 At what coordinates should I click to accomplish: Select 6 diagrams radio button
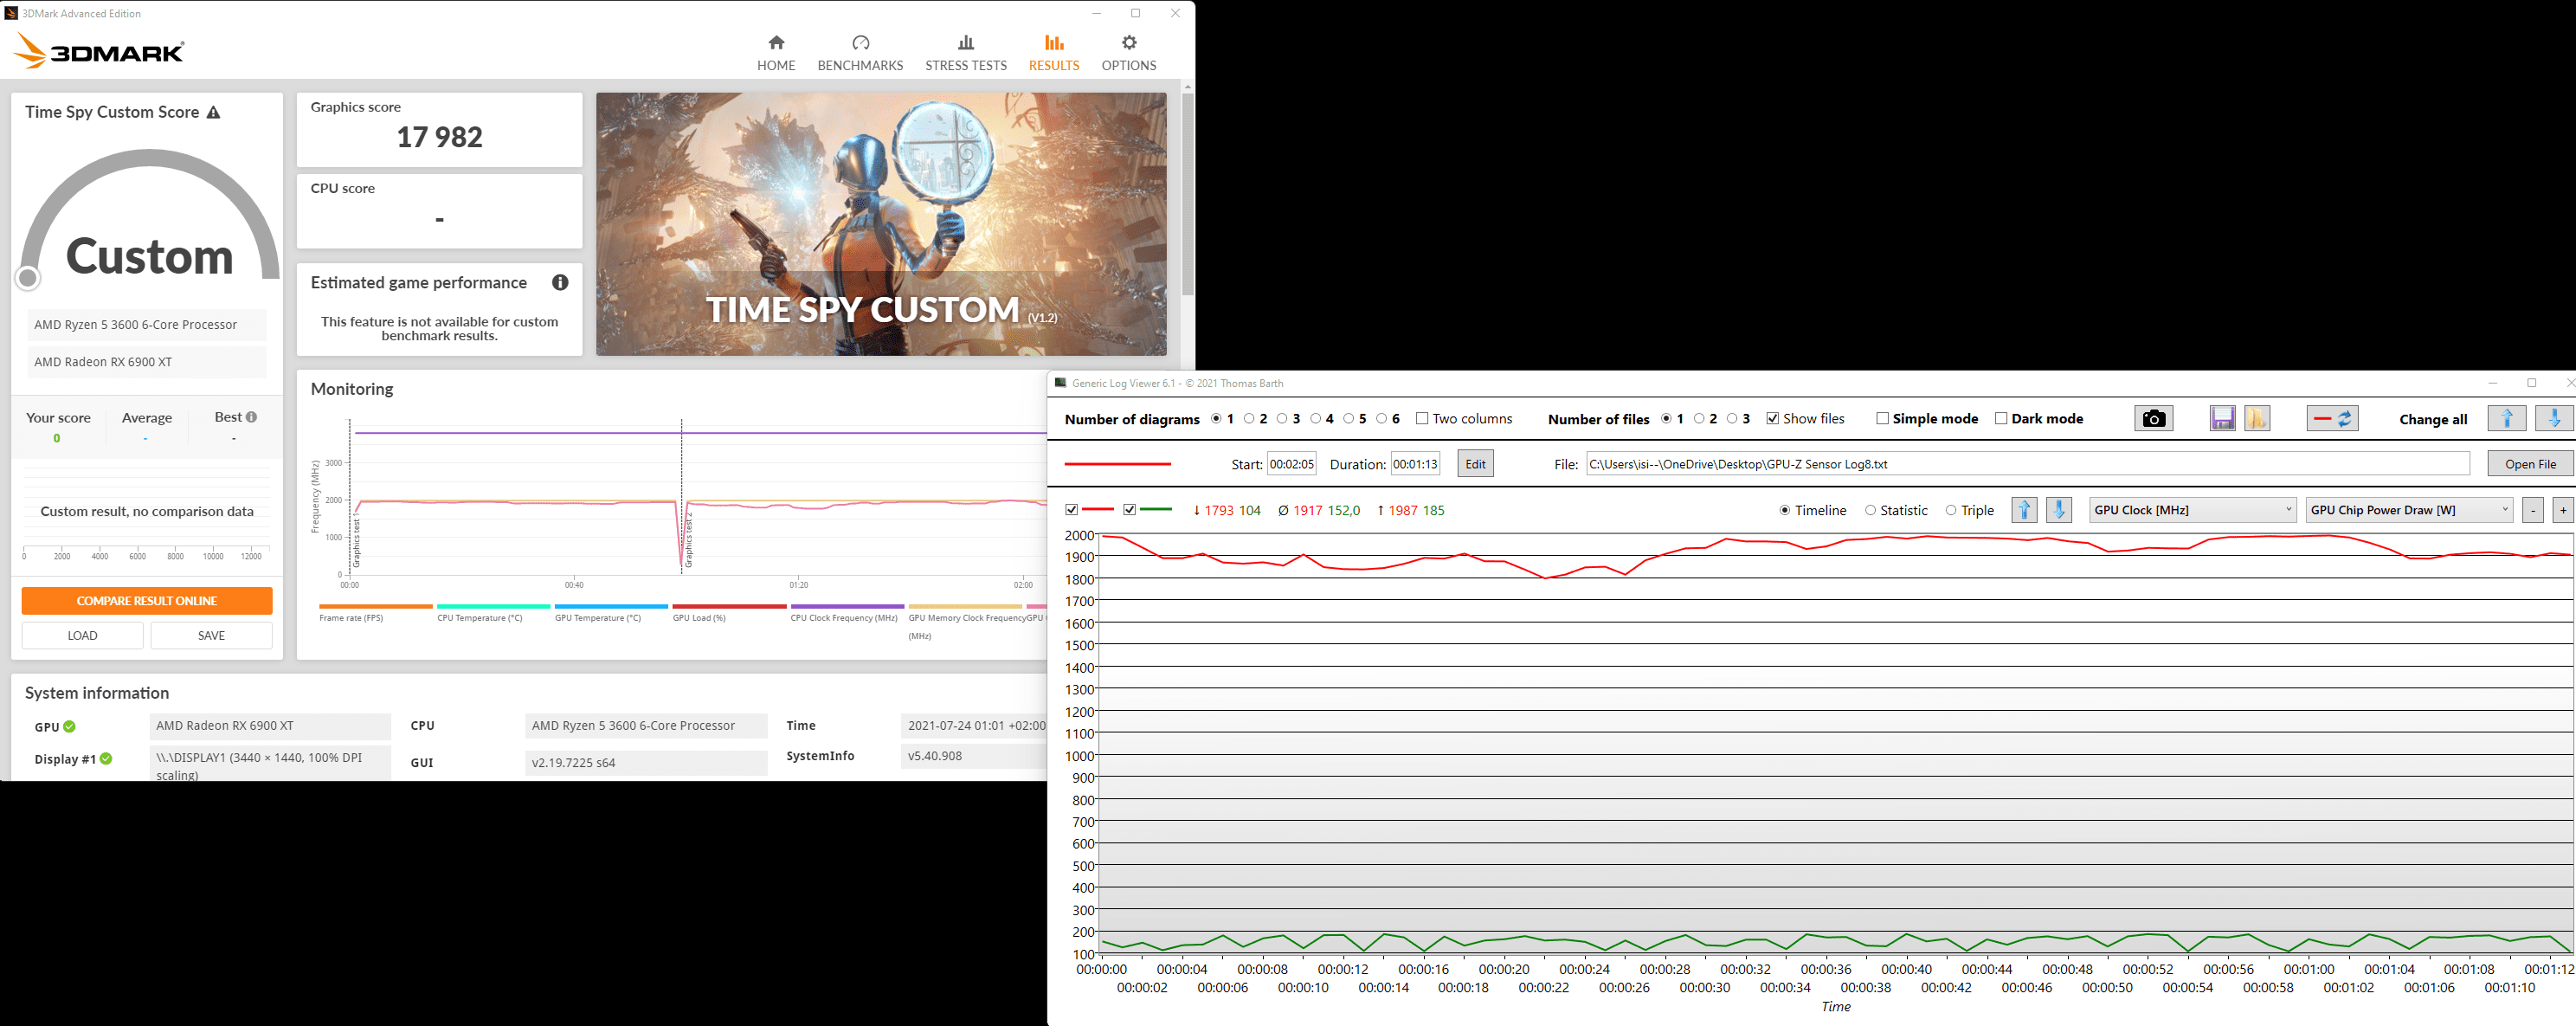pos(1381,418)
